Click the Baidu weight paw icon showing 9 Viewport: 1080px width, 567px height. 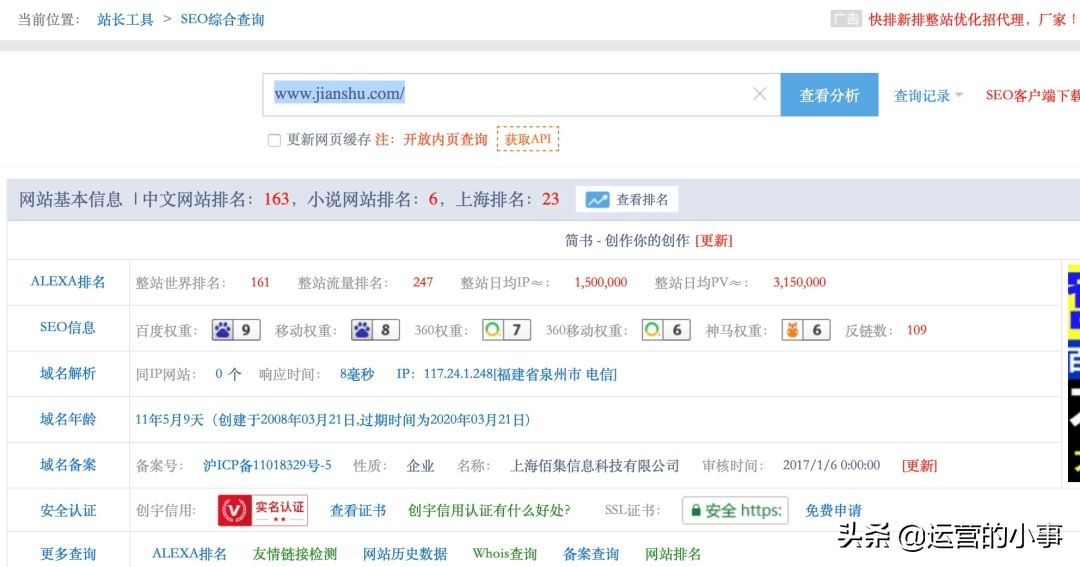pyautogui.click(x=236, y=330)
